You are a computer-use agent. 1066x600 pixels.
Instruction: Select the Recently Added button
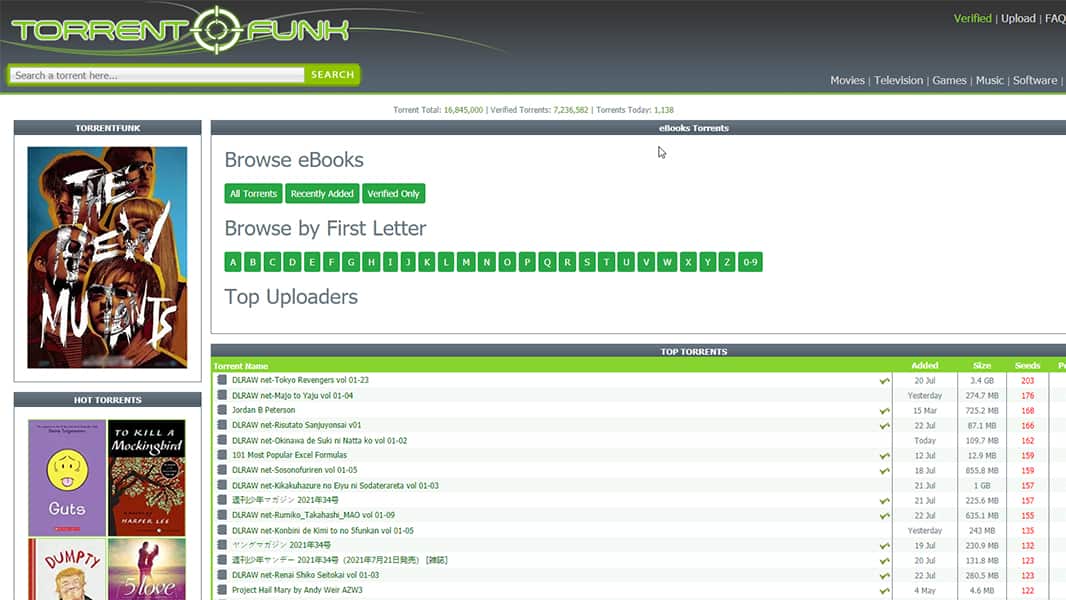322,194
